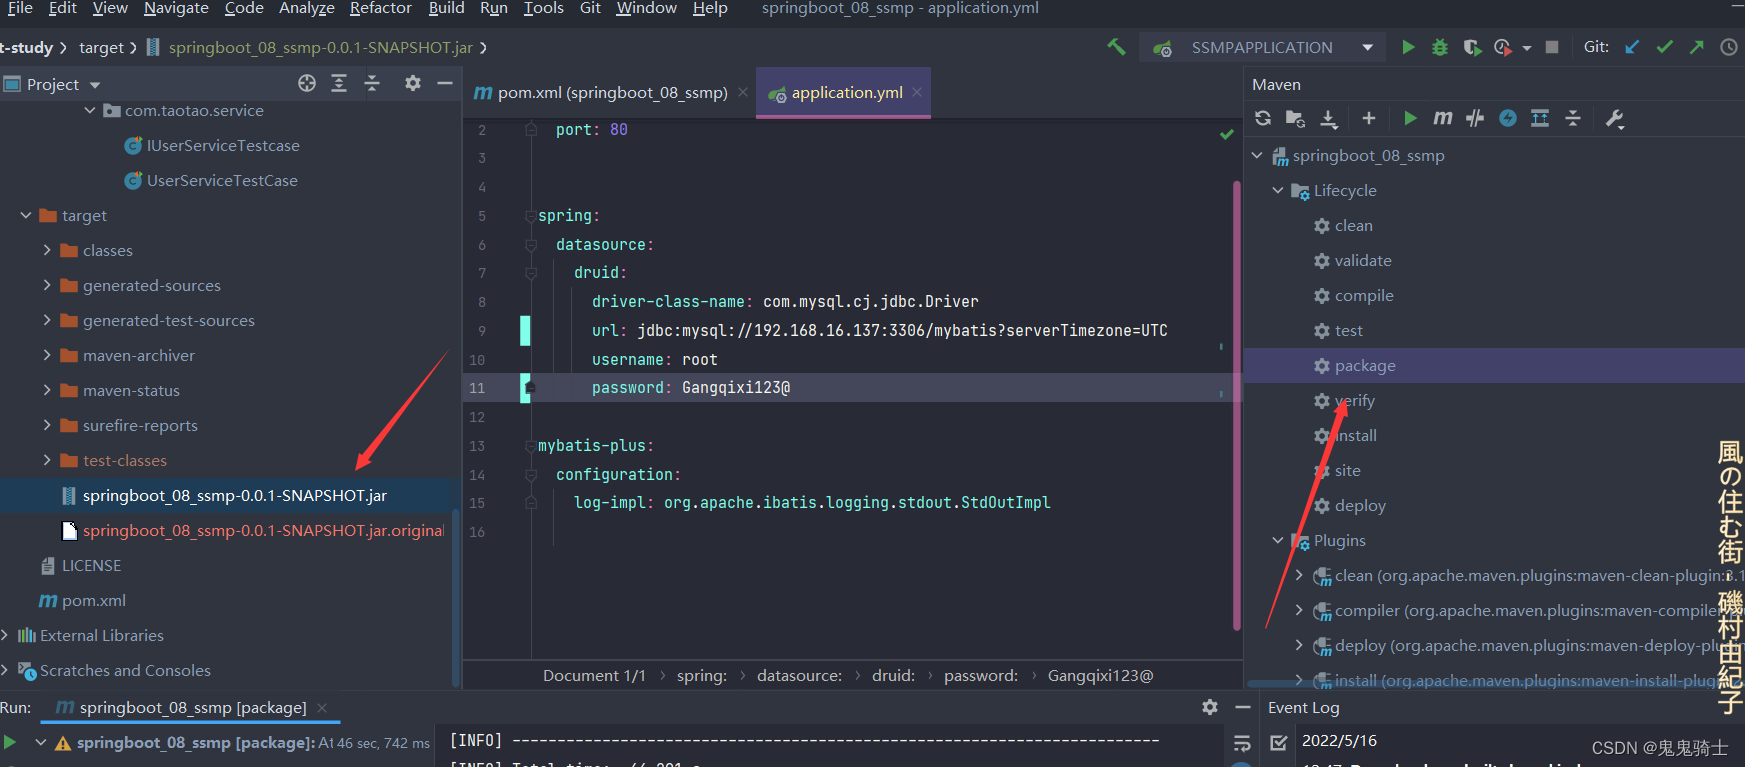
Task: Expand all in Project panel toolbar
Action: [339, 84]
